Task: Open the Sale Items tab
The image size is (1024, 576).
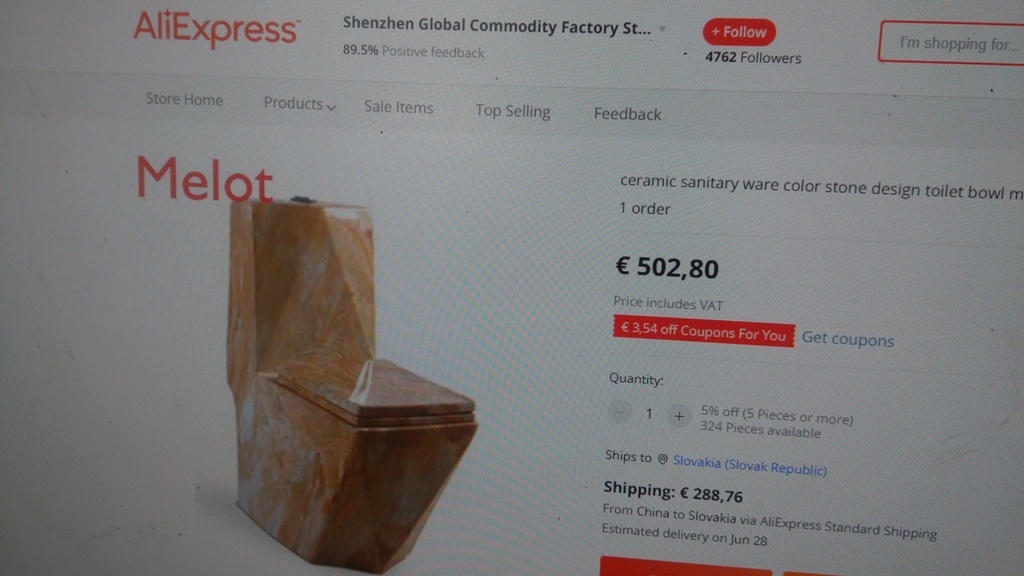Action: point(398,107)
